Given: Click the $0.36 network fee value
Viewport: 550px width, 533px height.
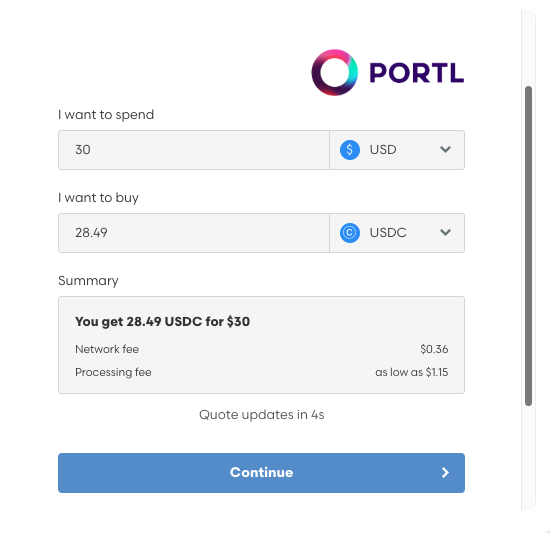Looking at the screenshot, I should click(x=434, y=349).
